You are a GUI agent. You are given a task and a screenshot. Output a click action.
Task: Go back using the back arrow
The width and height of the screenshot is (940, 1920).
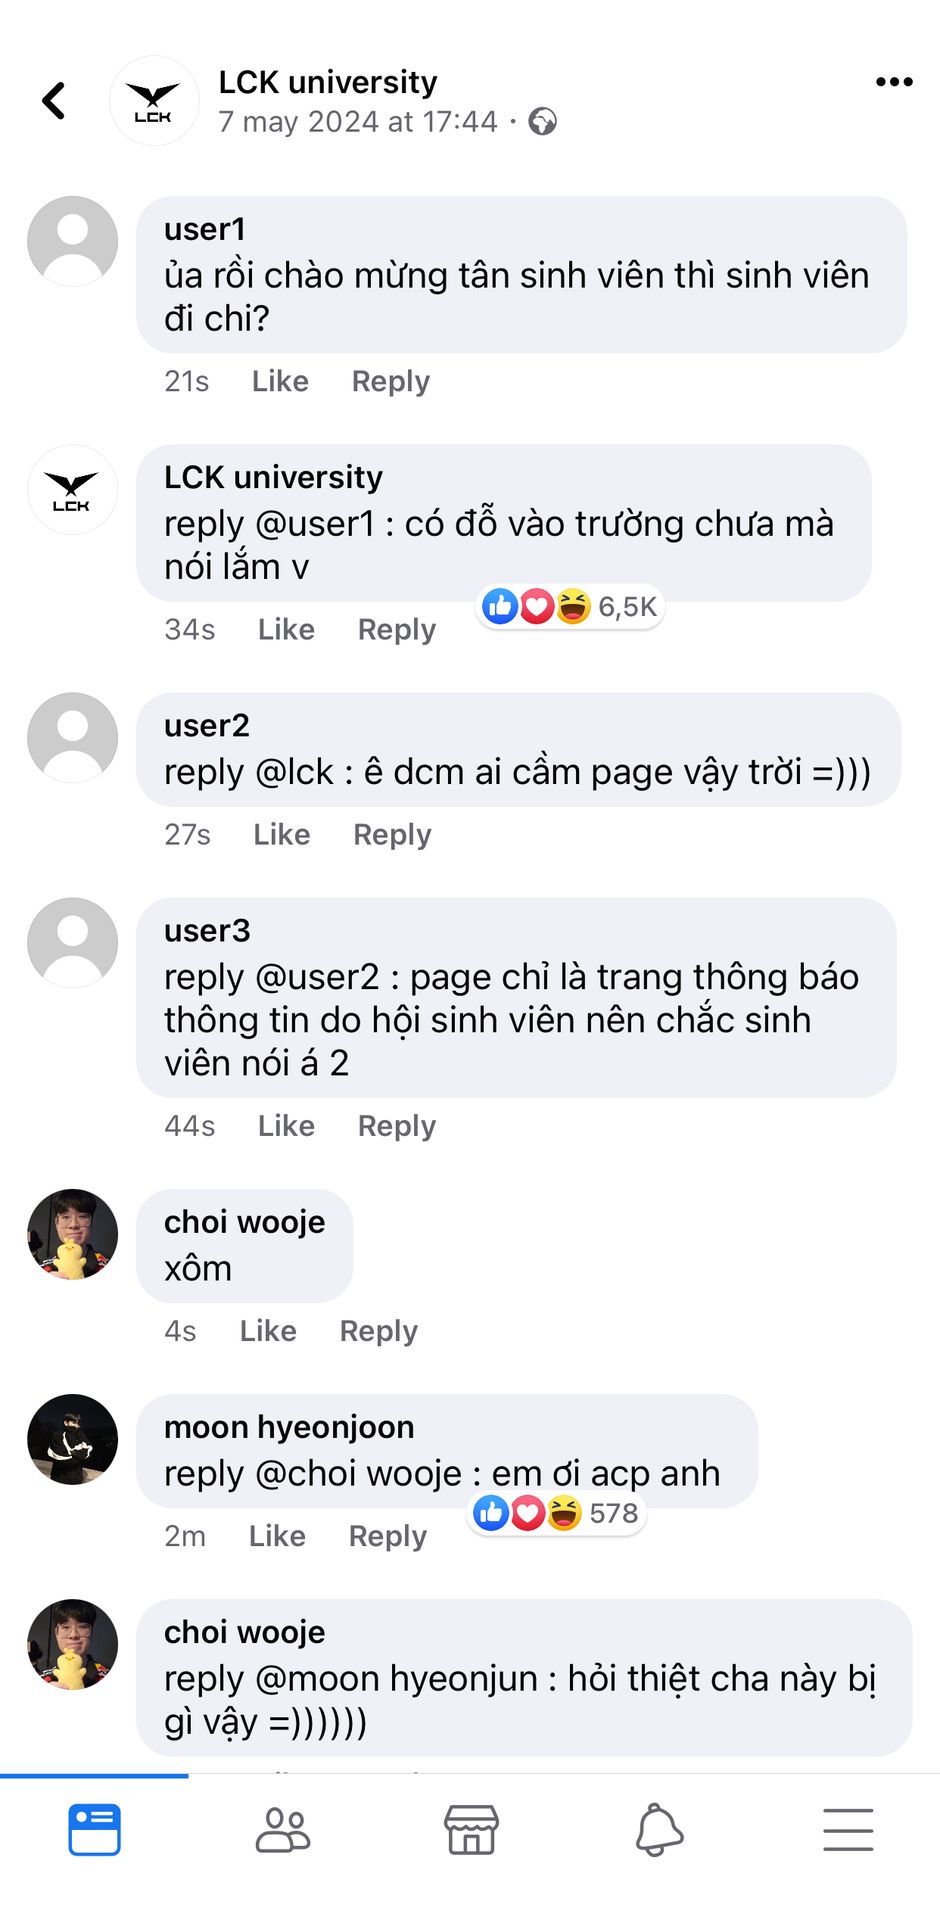[54, 101]
